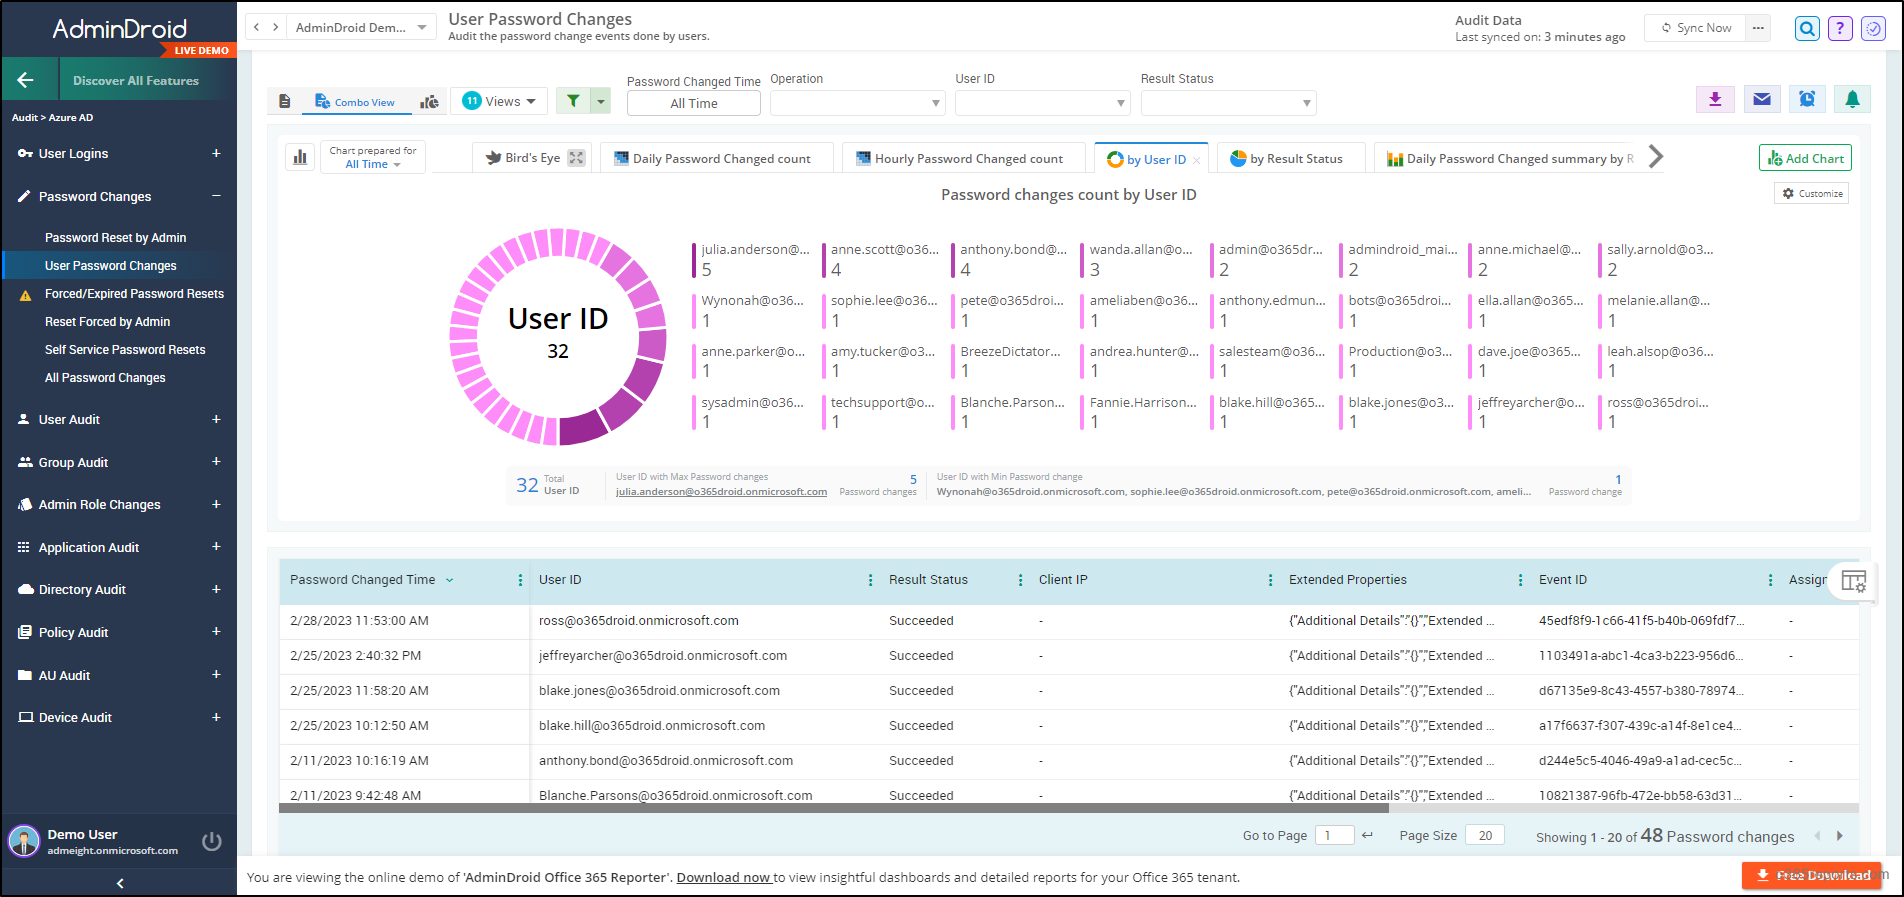1904x897 pixels.
Task: Expand the Application Audit sidebar section
Action: click(216, 547)
